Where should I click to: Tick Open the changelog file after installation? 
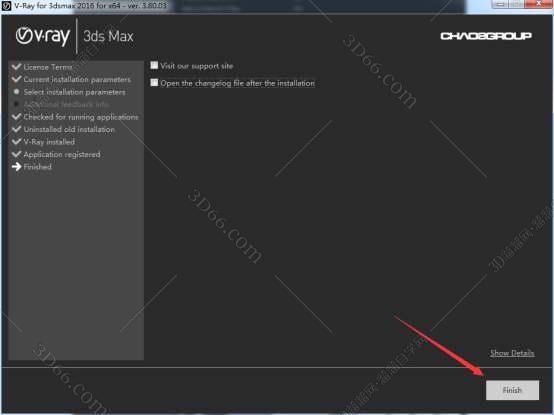pyautogui.click(x=154, y=83)
